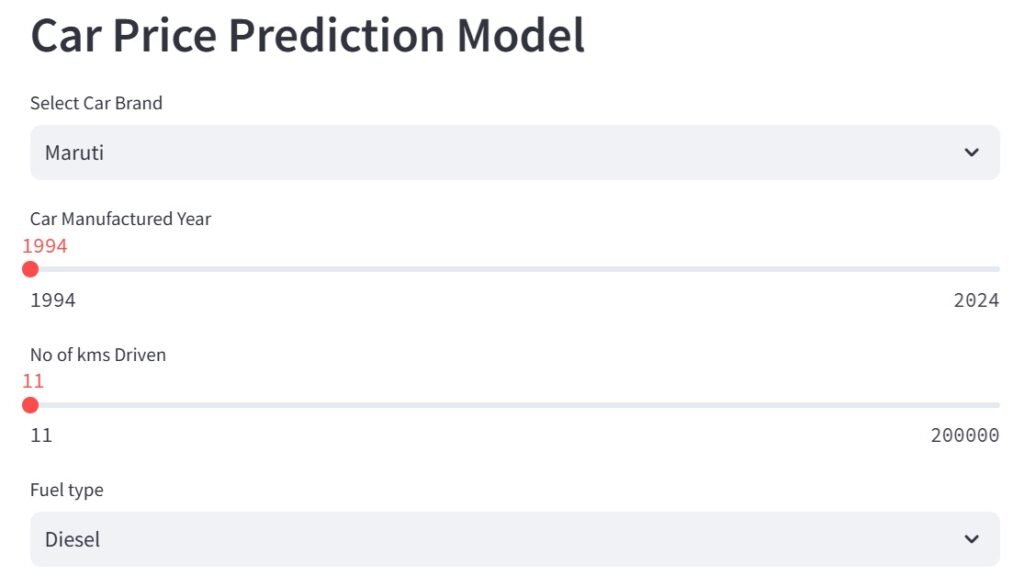Screen dimensions: 1024x587
Task: Click the page title text at top
Action: tap(307, 36)
